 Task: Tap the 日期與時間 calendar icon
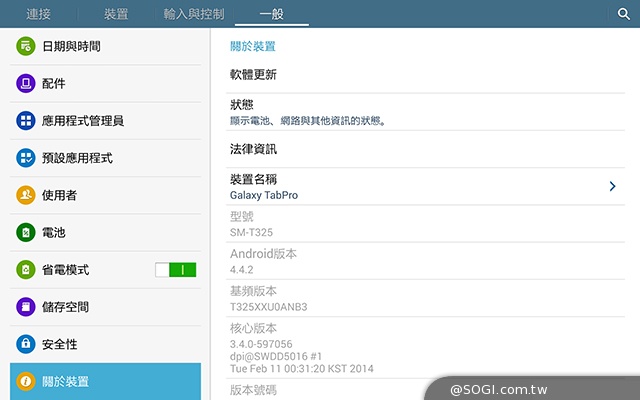pos(26,47)
